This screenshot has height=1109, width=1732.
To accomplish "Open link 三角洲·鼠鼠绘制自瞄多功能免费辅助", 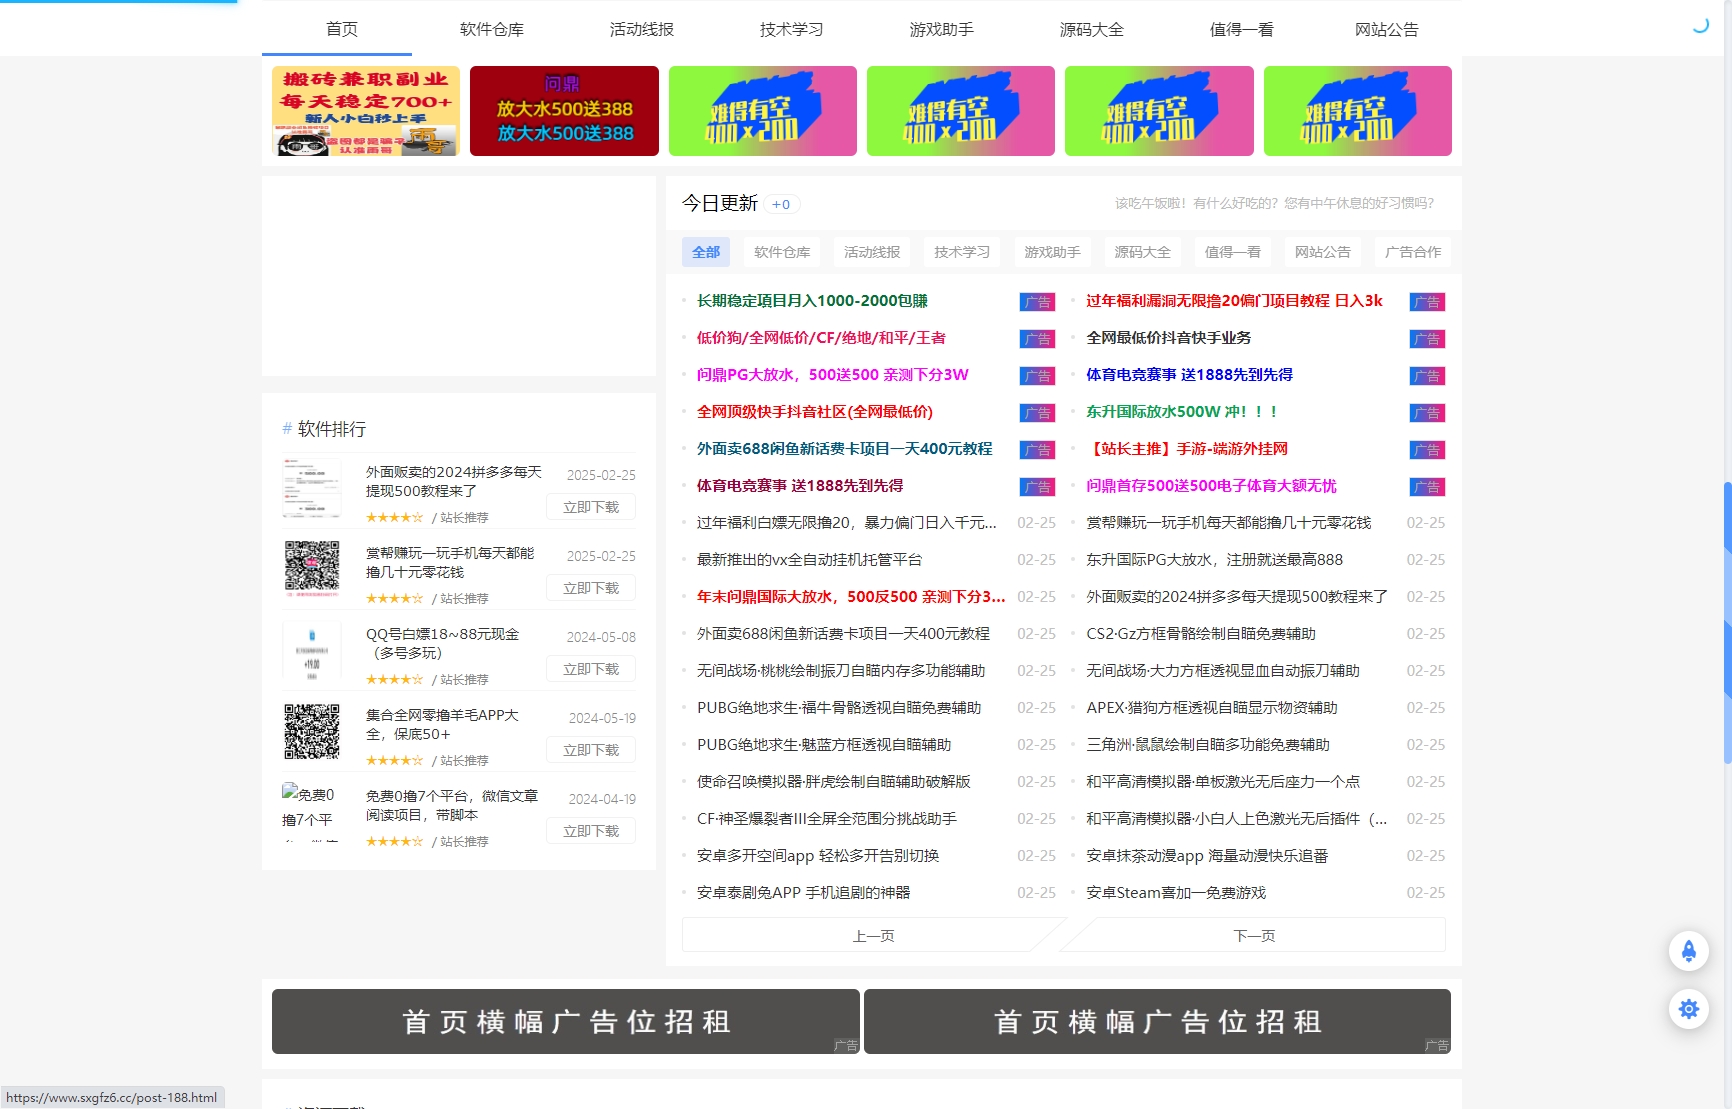I will pos(1208,745).
